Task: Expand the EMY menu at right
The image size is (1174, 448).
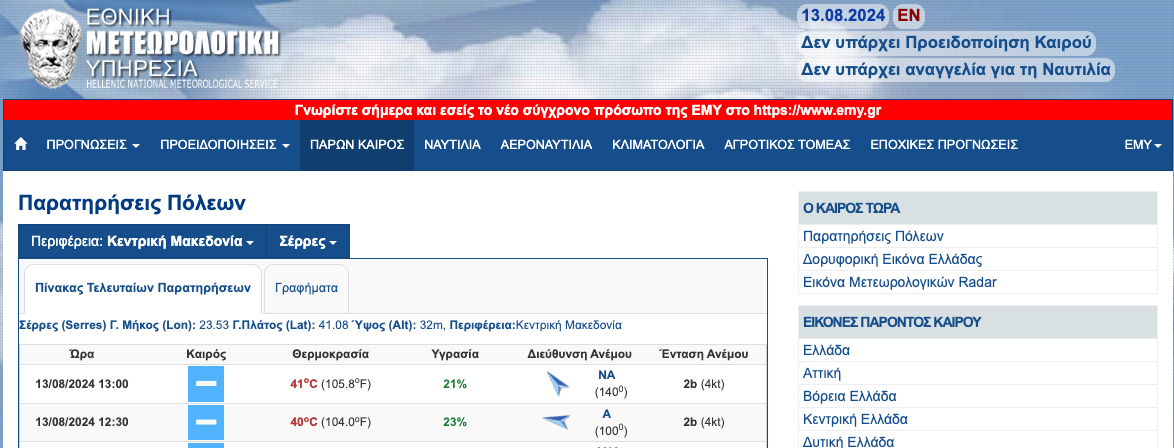Action: [1143, 145]
